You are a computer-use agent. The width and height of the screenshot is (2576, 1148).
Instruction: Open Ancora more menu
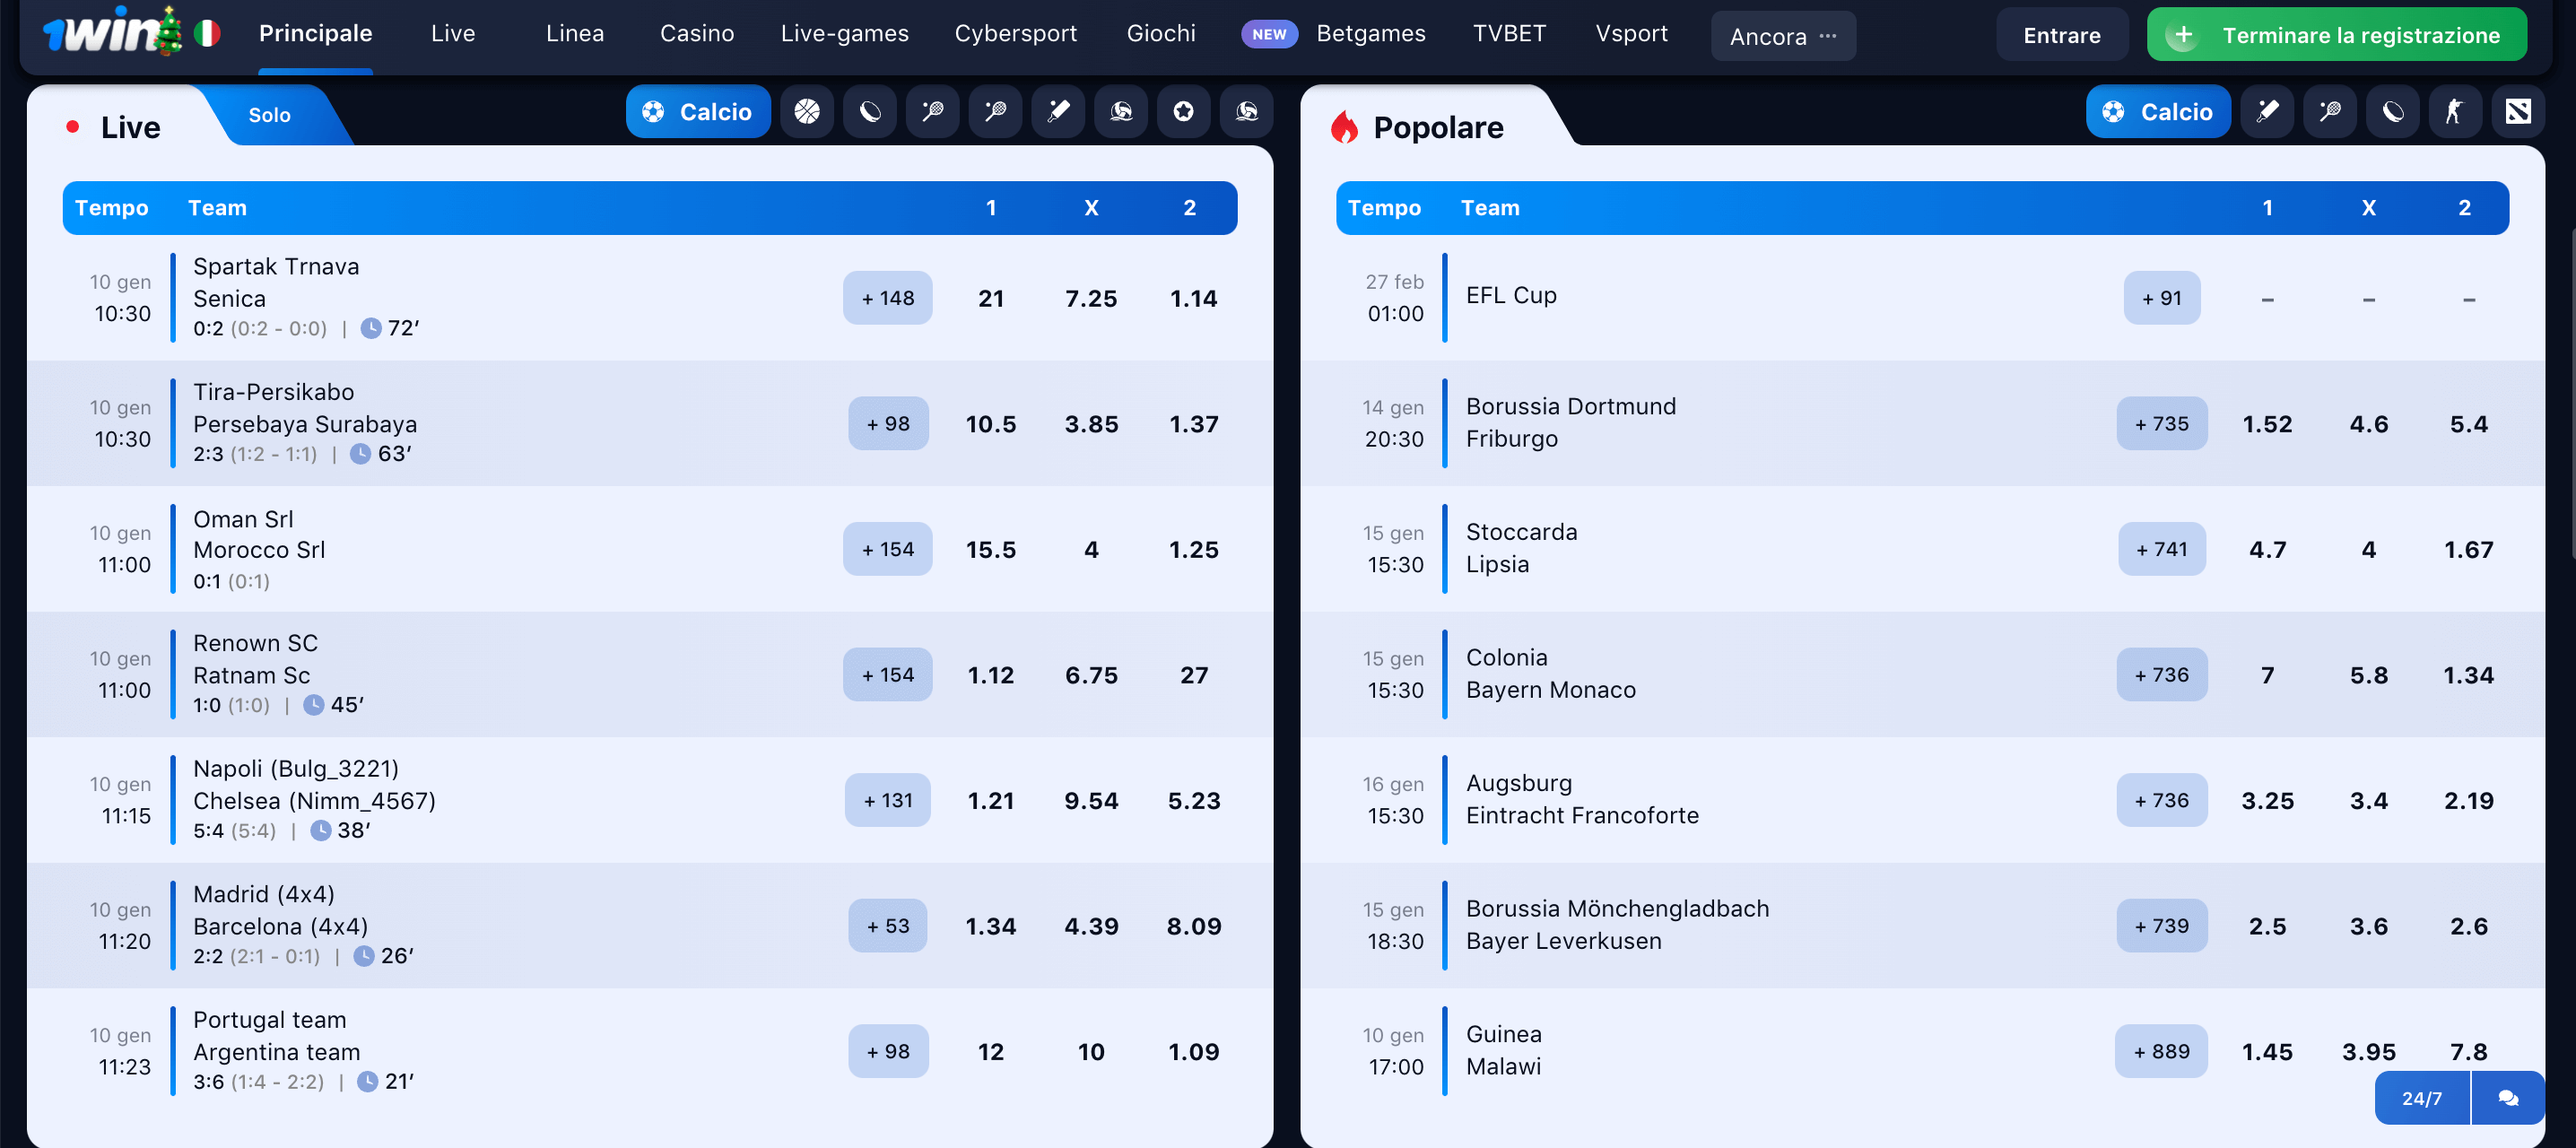point(1783,36)
